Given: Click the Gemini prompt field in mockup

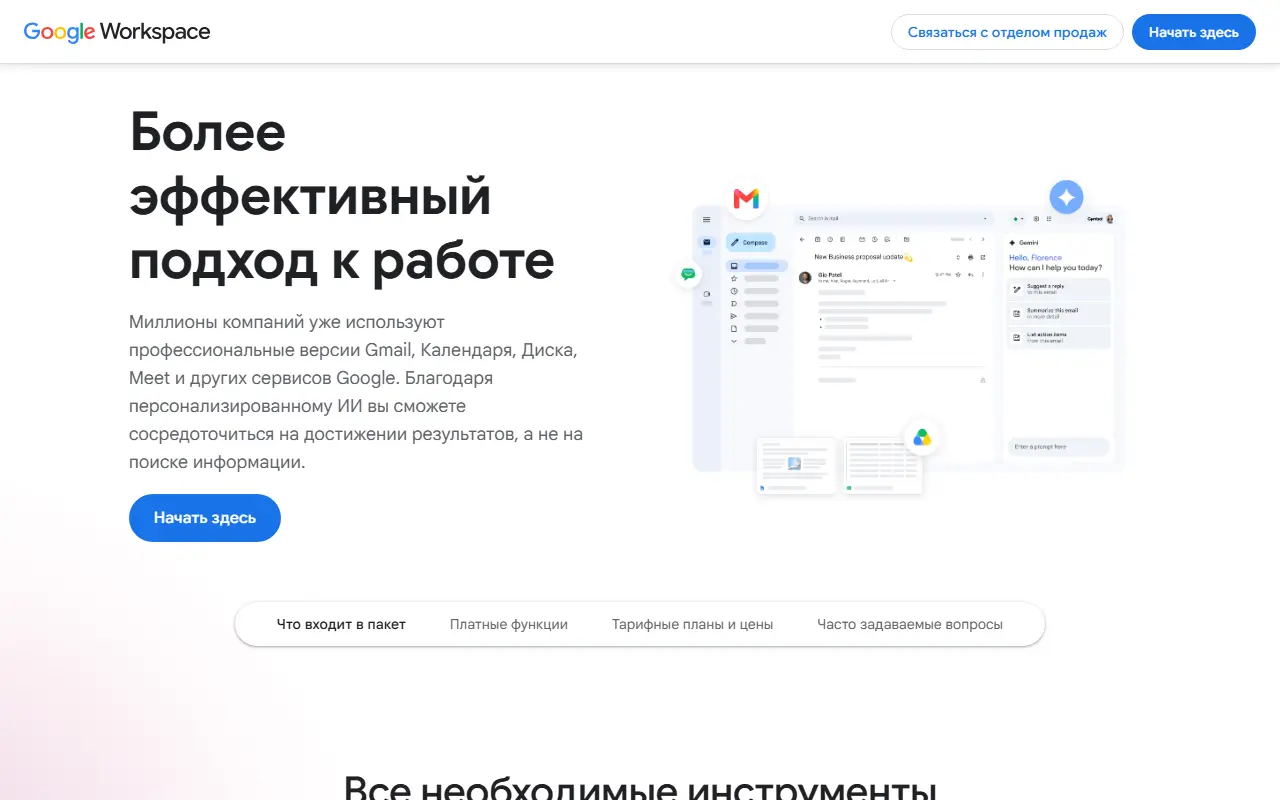Looking at the screenshot, I should click(1059, 447).
